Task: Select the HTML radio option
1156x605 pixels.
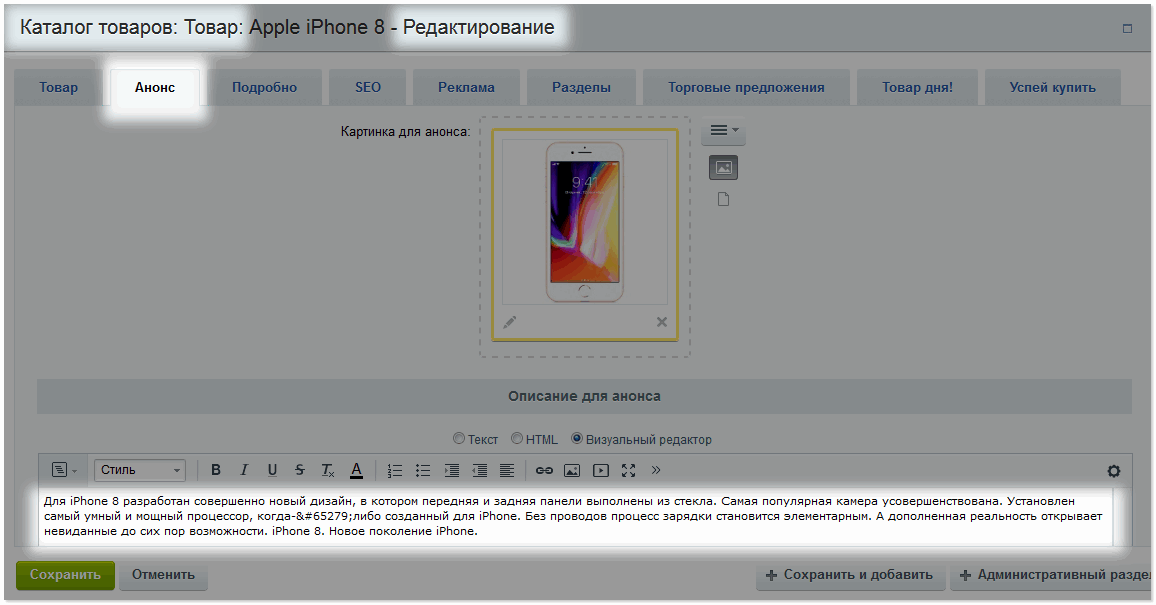Action: coord(517,438)
